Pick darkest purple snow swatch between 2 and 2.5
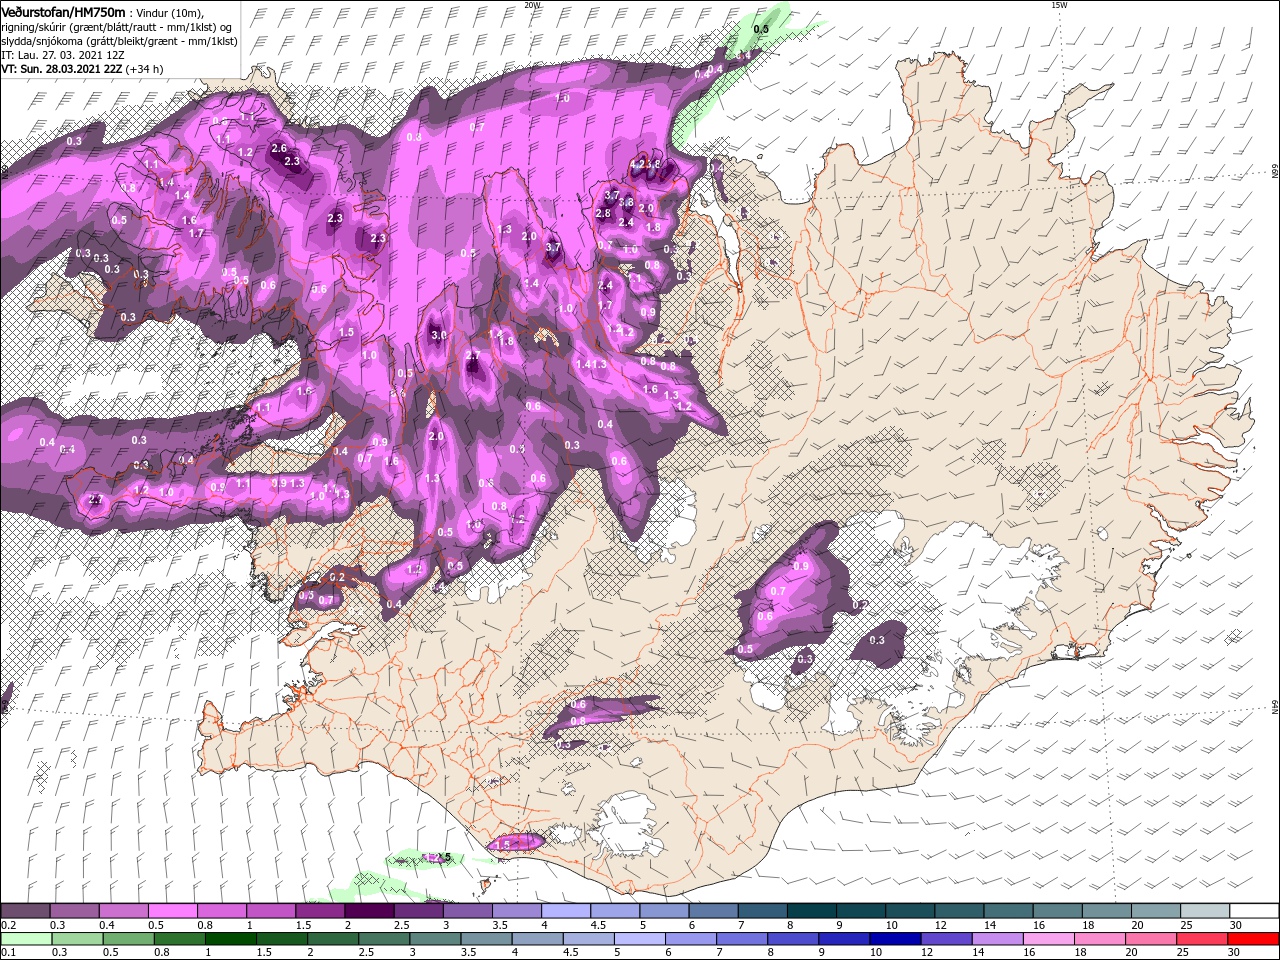 coord(369,911)
